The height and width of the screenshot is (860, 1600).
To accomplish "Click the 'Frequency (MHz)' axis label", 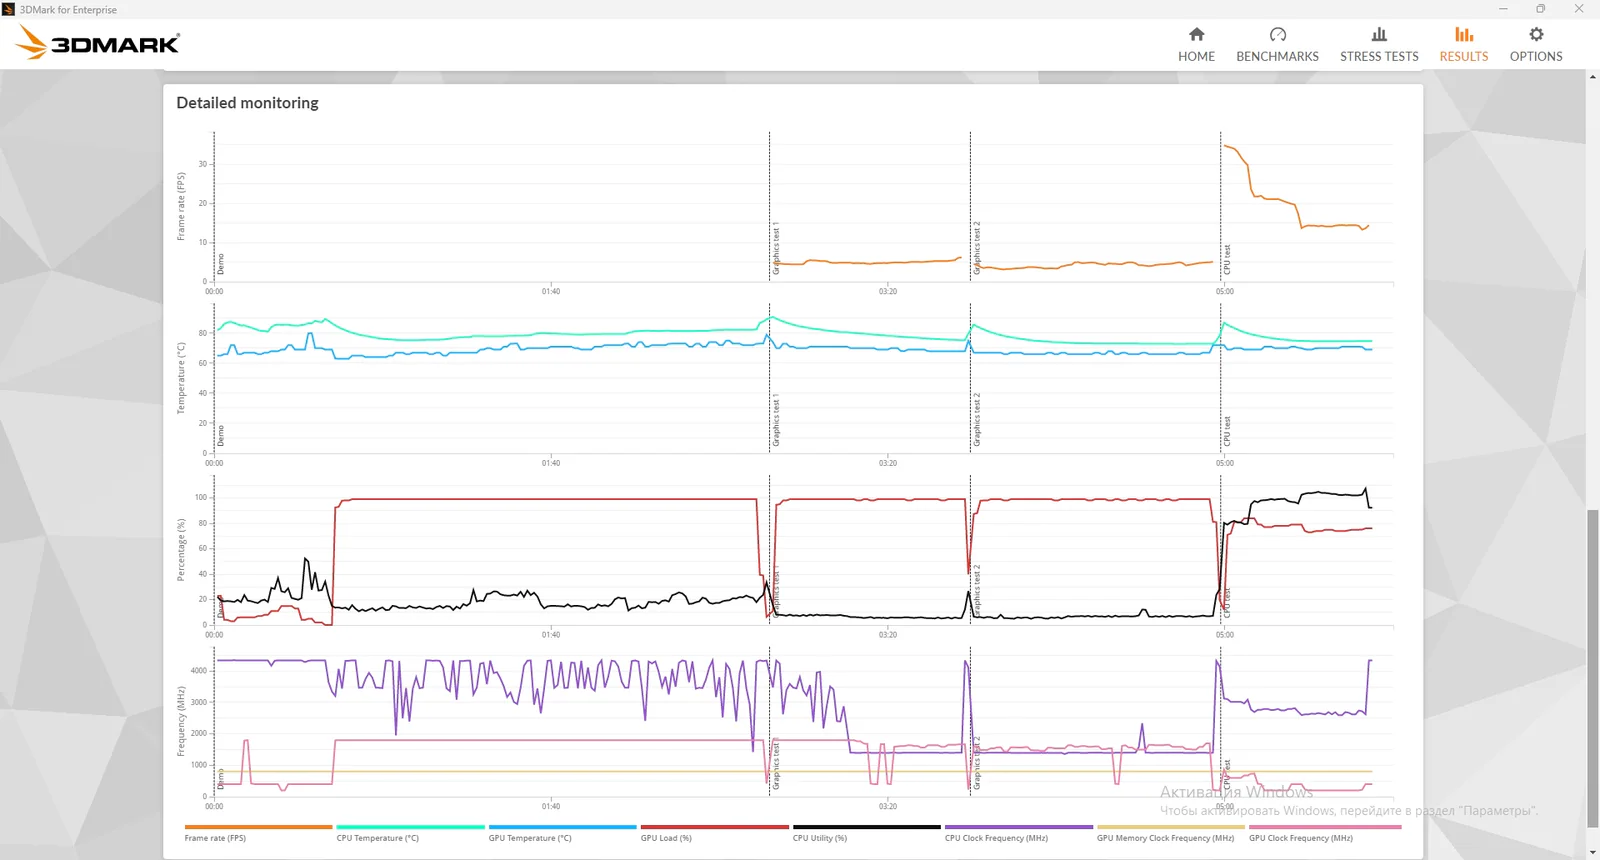I will click(181, 721).
